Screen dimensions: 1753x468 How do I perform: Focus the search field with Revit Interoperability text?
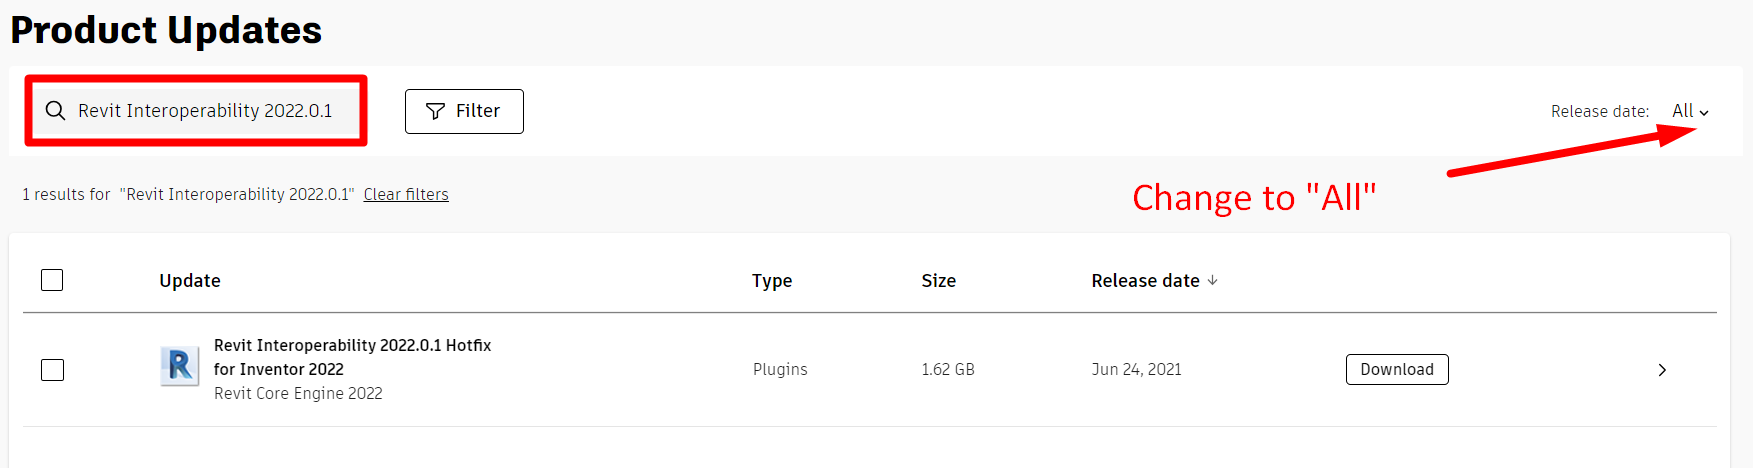point(205,111)
